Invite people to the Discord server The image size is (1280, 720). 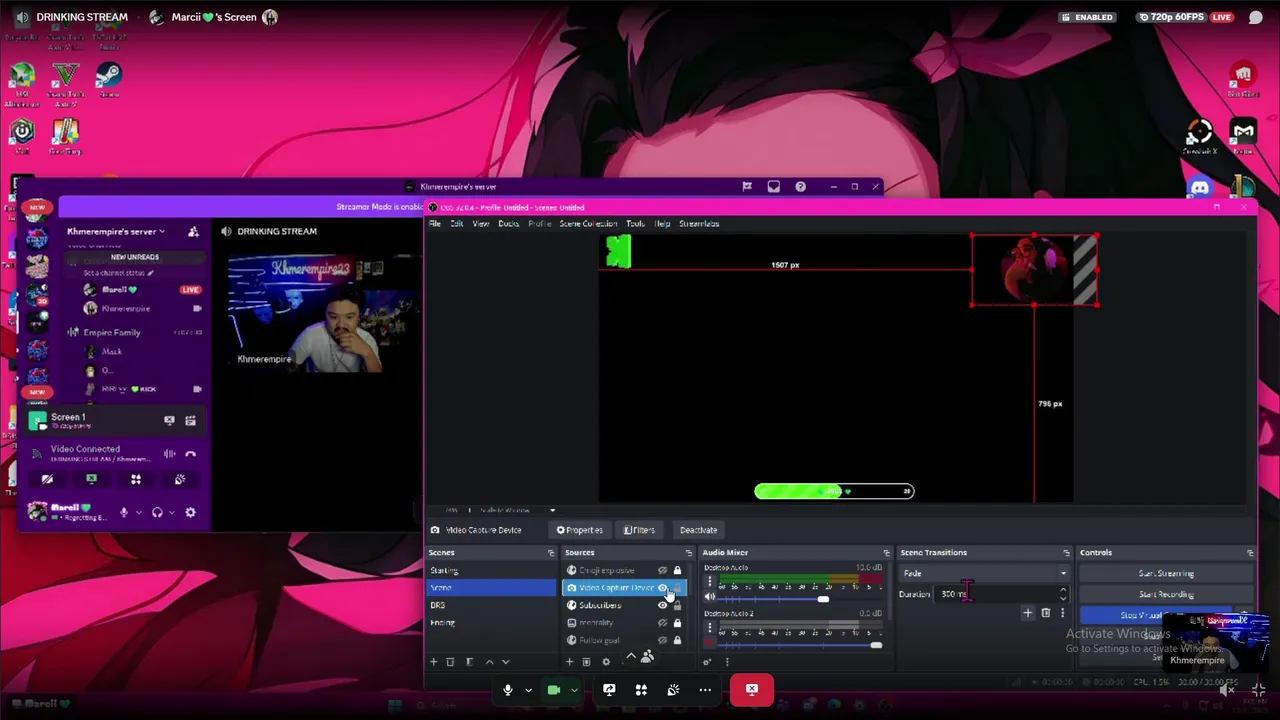click(x=193, y=232)
